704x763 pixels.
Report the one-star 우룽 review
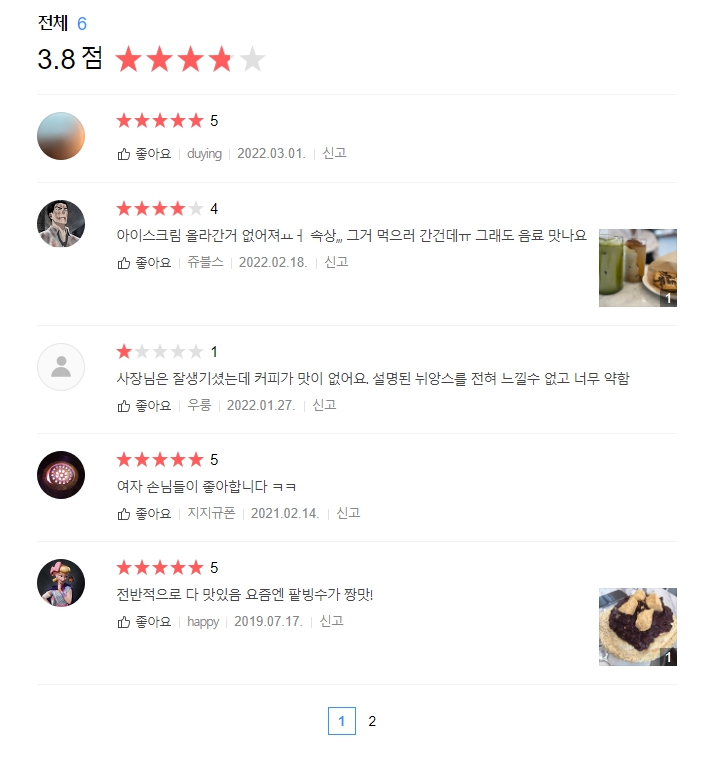[x=324, y=405]
